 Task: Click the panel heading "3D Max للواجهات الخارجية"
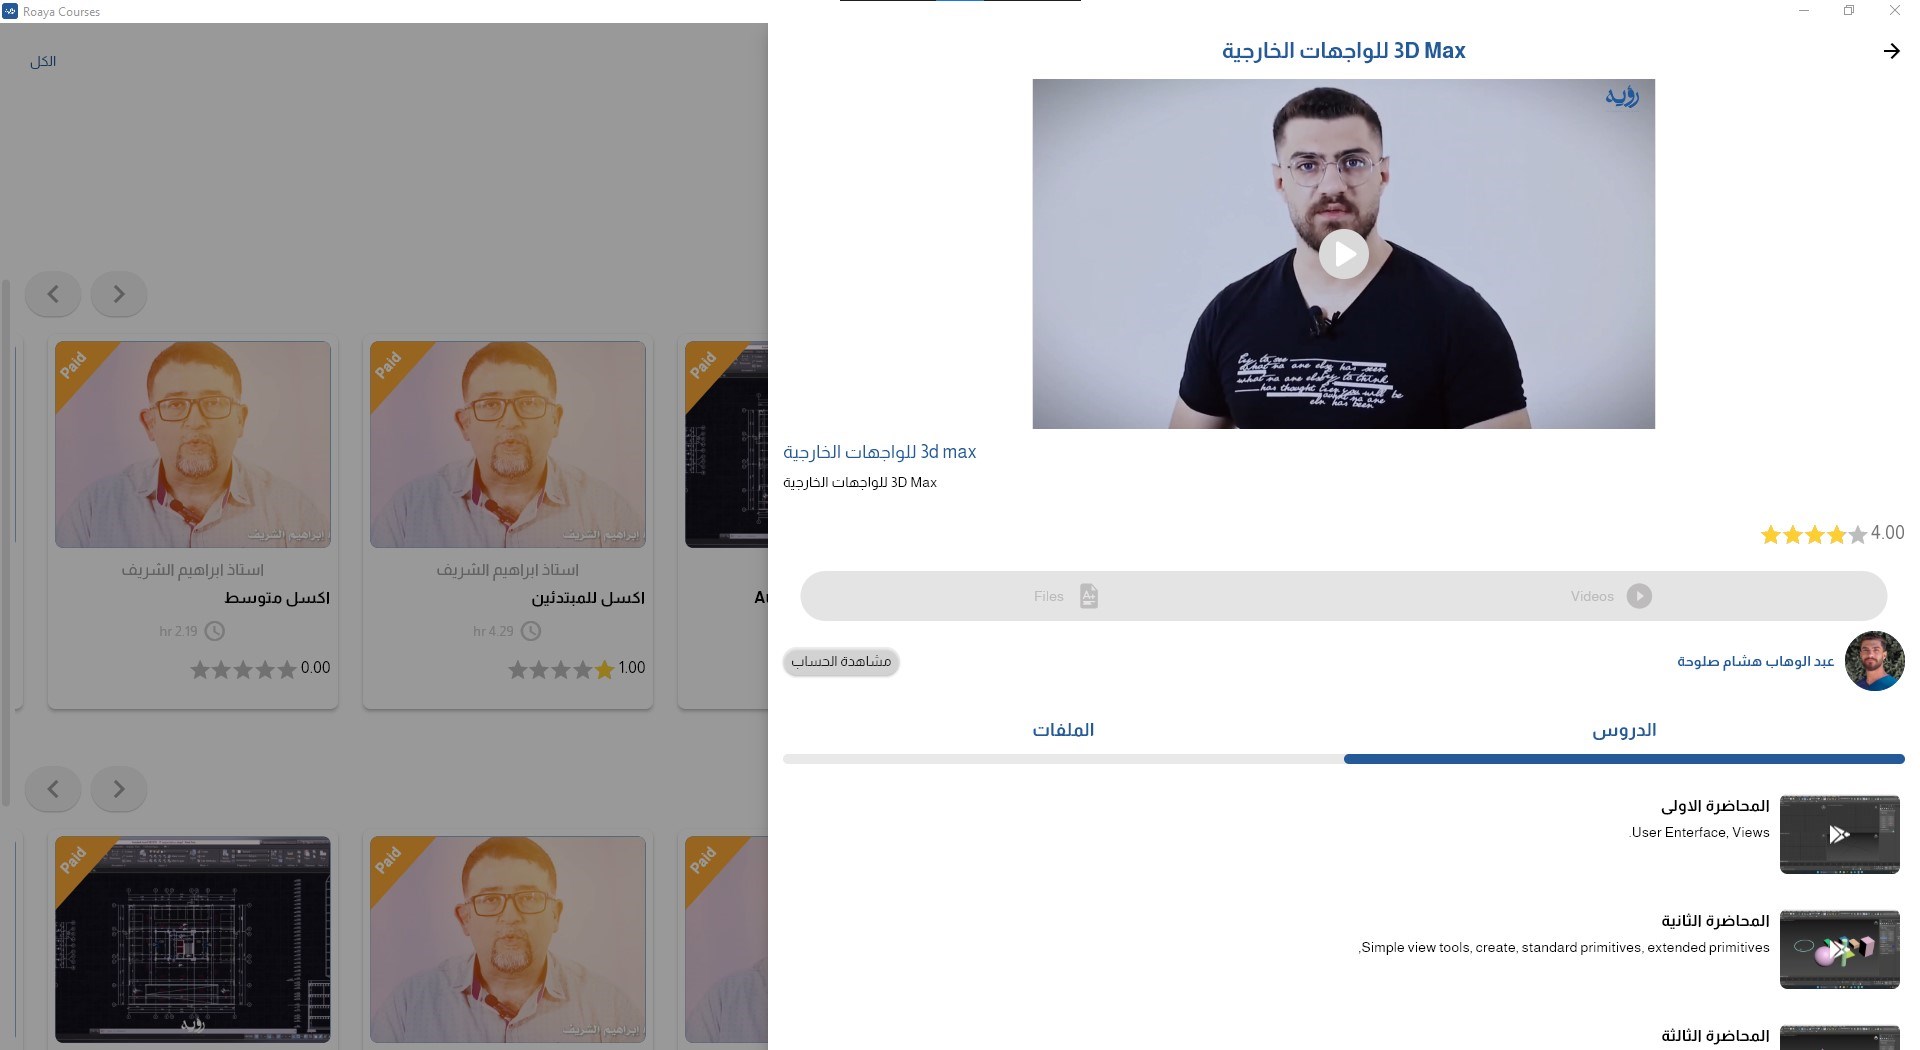pyautogui.click(x=1343, y=51)
